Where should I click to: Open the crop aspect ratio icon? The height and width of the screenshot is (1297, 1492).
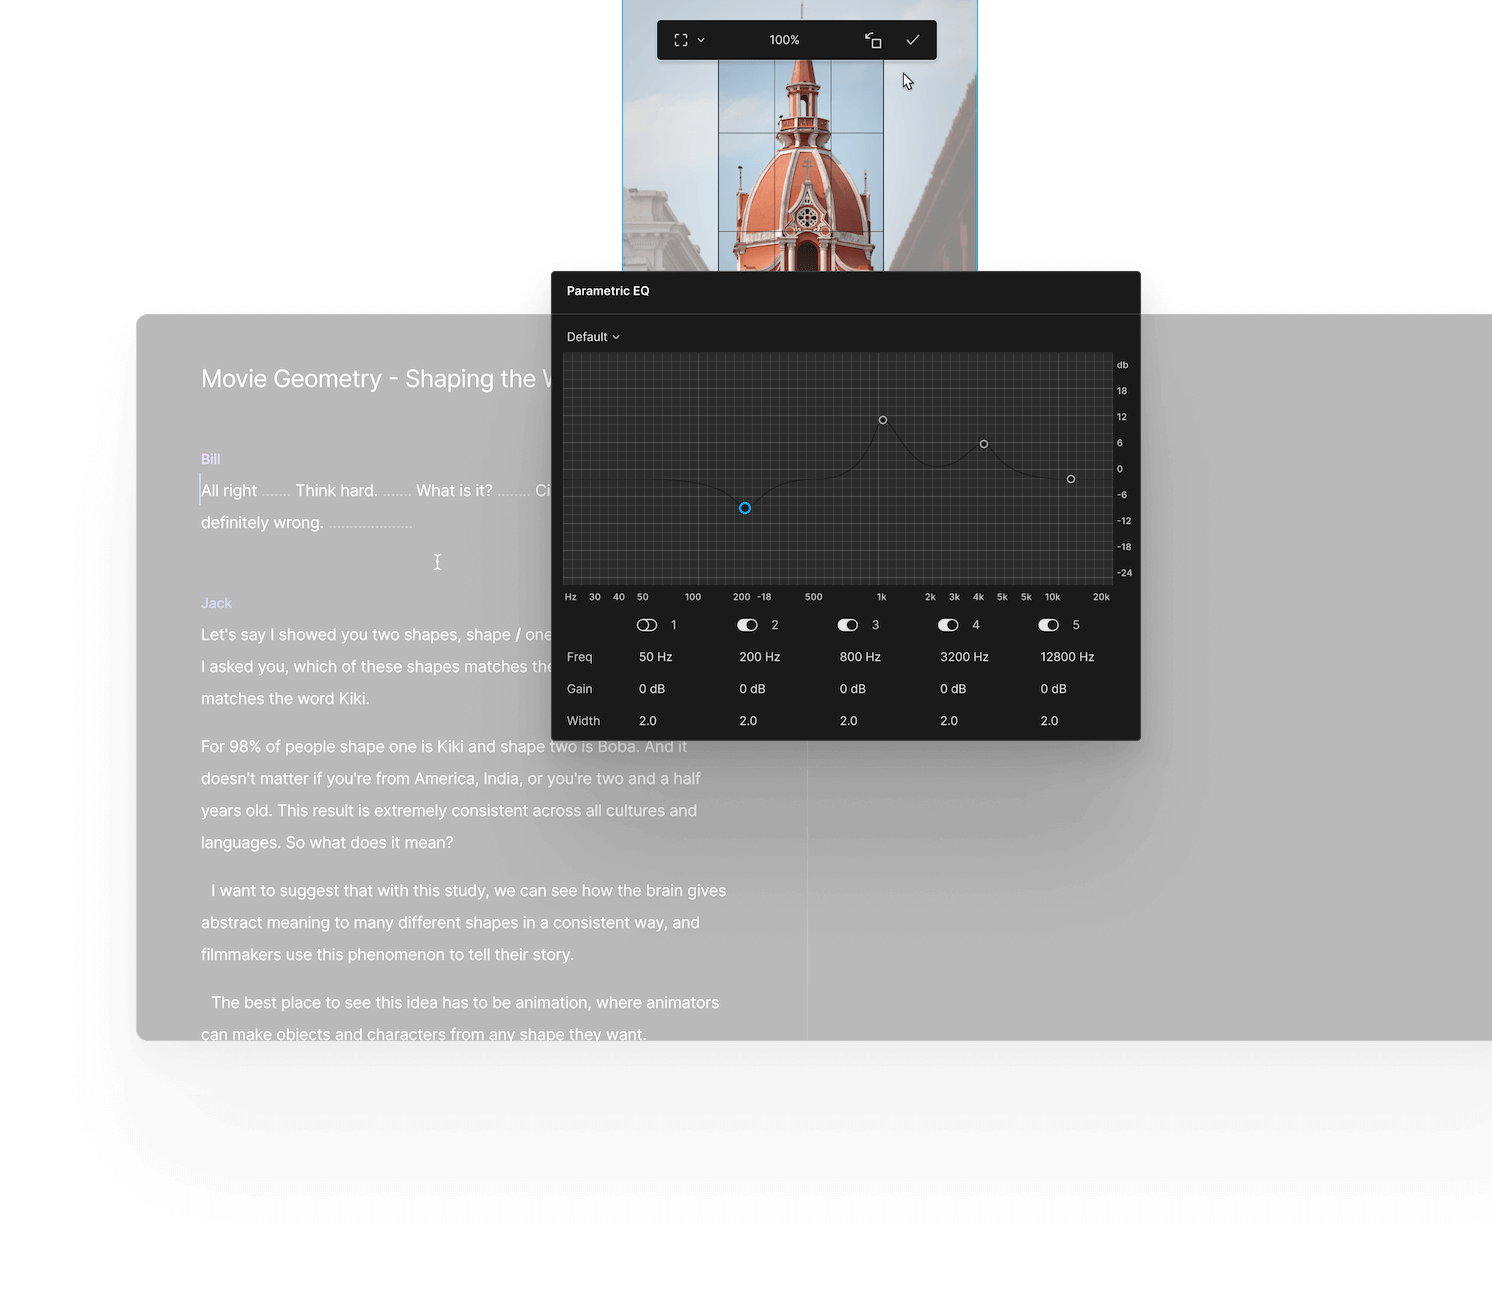pyautogui.click(x=681, y=40)
